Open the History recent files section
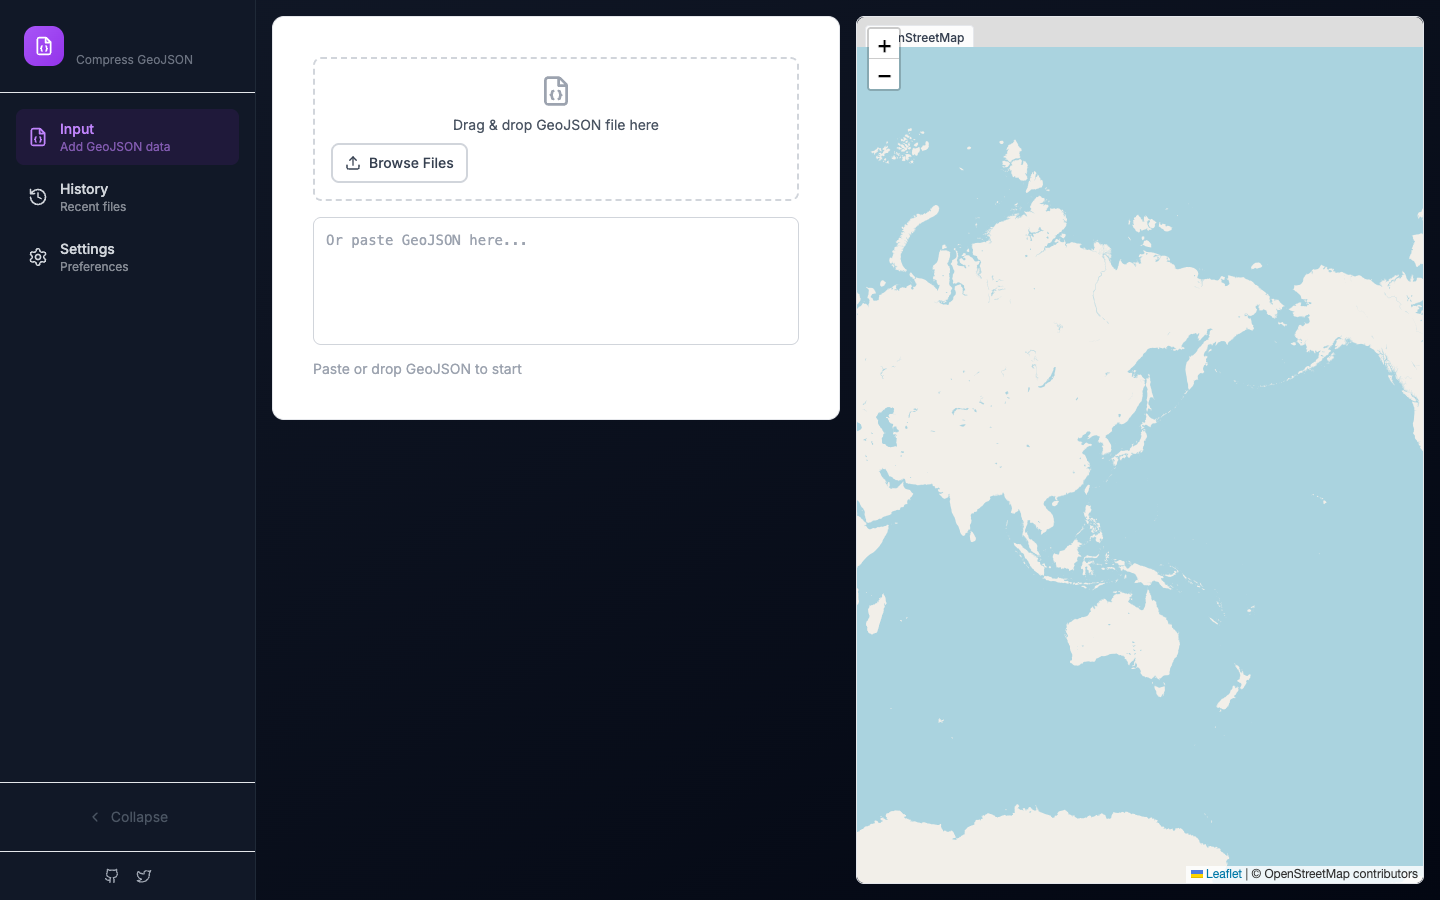The width and height of the screenshot is (1440, 900). pos(127,197)
